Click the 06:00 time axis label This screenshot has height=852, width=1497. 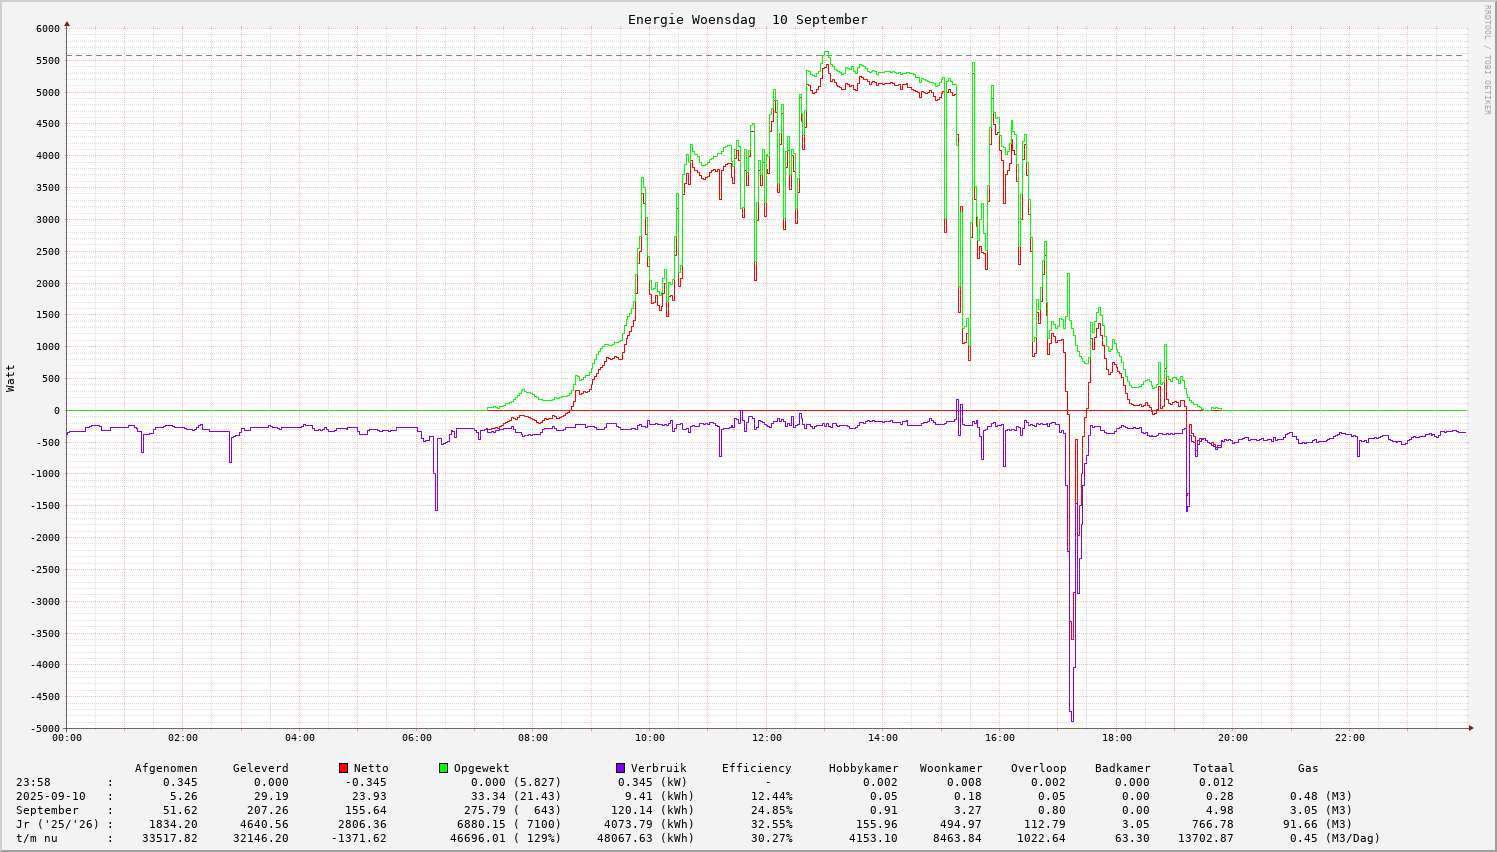[x=416, y=738]
